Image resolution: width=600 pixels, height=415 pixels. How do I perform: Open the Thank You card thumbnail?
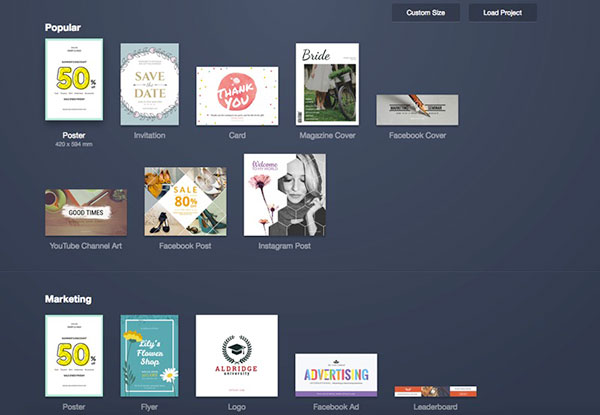point(237,96)
